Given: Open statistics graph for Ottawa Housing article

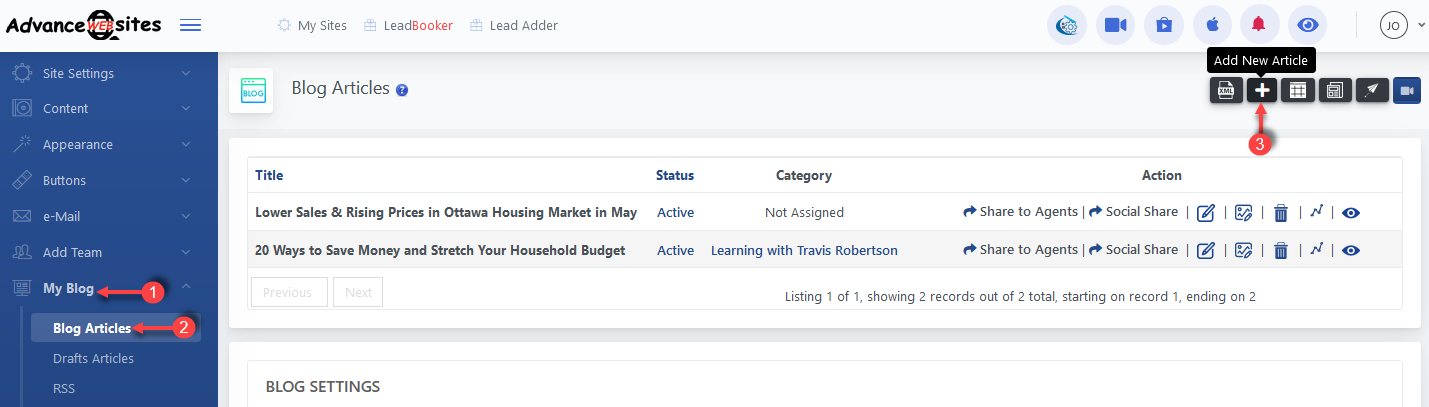Looking at the screenshot, I should click(x=1317, y=211).
